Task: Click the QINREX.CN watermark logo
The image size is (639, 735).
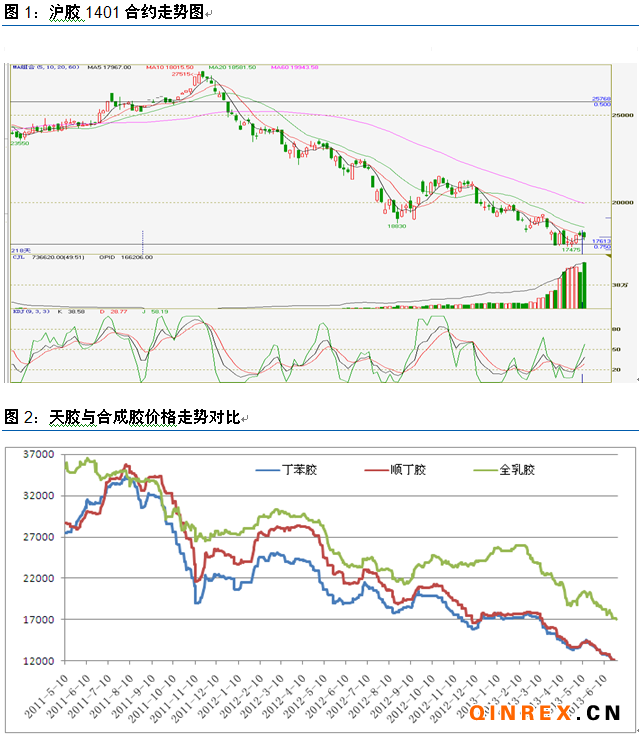Action: point(544,712)
